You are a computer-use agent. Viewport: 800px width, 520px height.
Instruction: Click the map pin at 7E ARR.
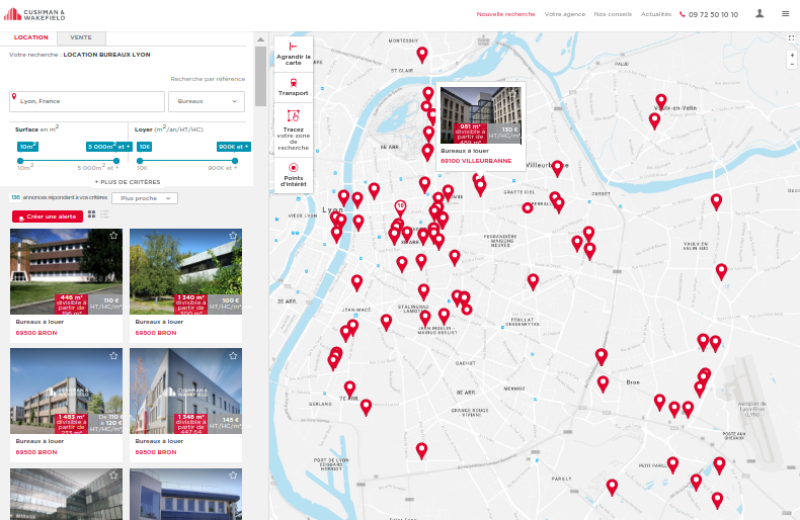tap(349, 389)
